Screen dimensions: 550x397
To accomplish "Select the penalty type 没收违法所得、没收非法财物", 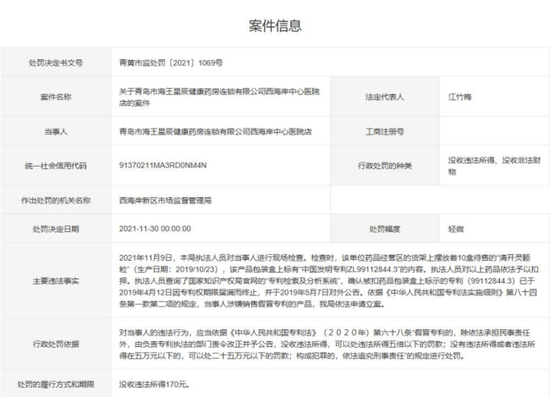I will 494,166.
